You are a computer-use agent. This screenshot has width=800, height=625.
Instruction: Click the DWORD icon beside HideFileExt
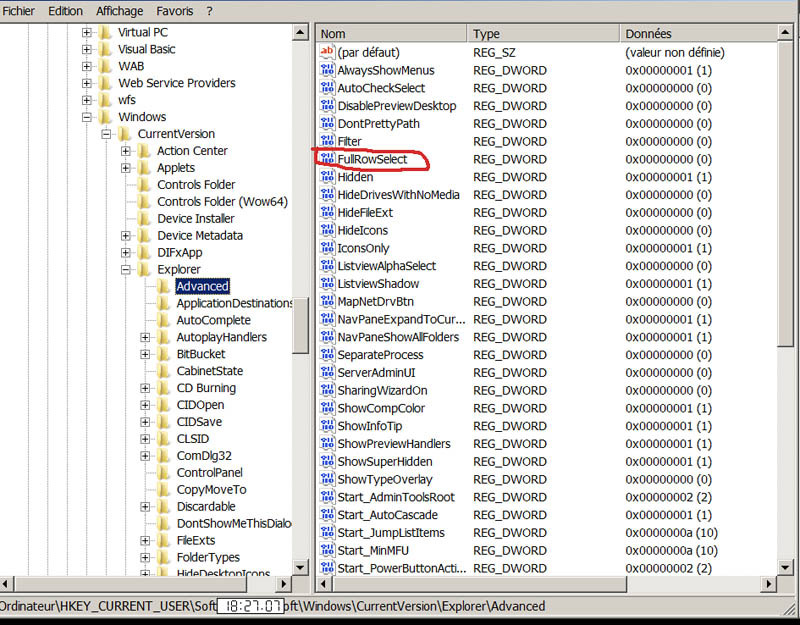(327, 212)
